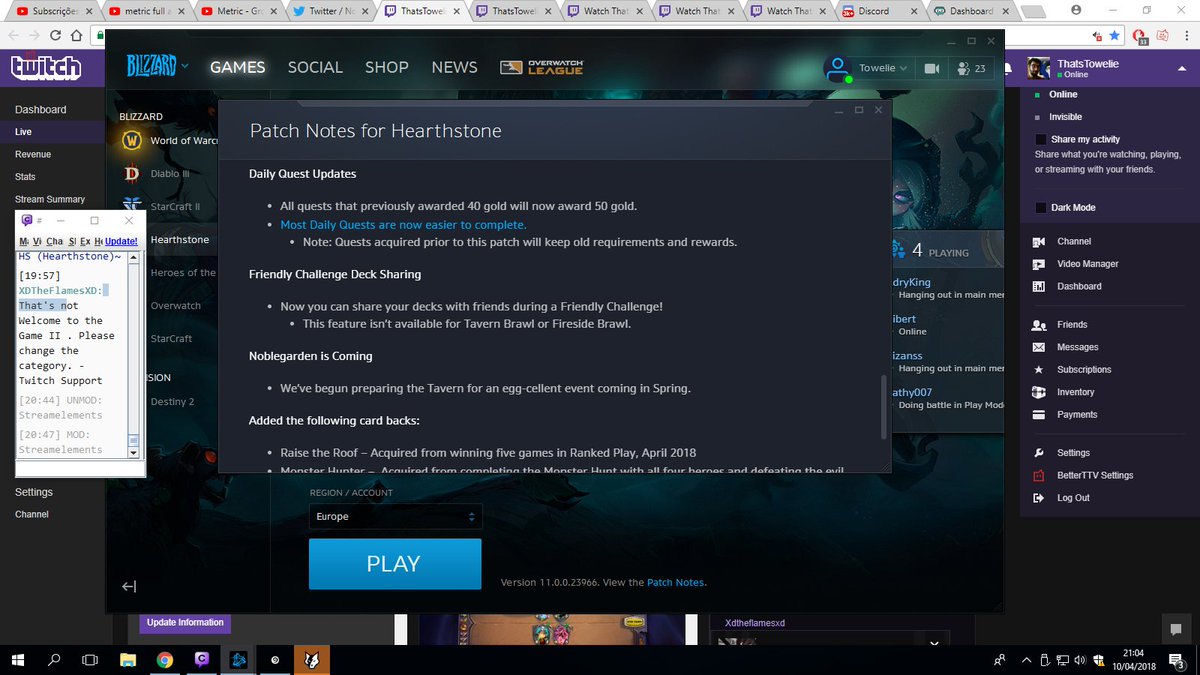Click the Twitch whisper chat bubble icon
Screen dimensions: 1200x675
(x=1175, y=629)
